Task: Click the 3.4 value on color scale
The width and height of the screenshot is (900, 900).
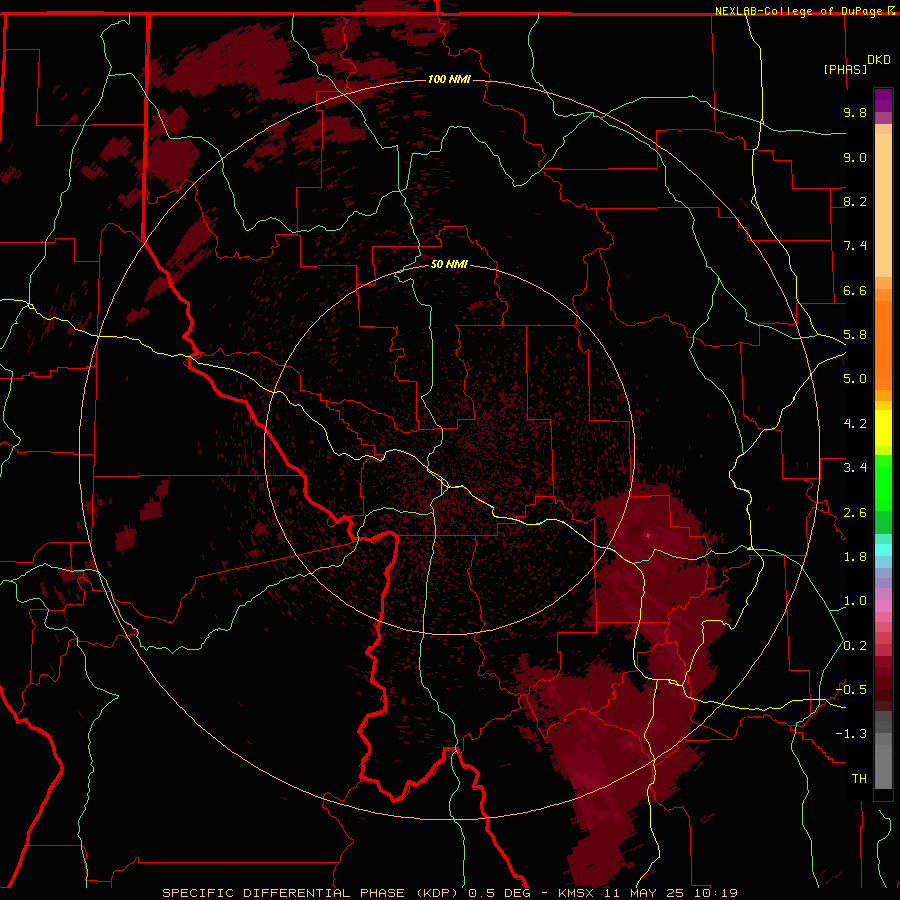Action: [855, 468]
